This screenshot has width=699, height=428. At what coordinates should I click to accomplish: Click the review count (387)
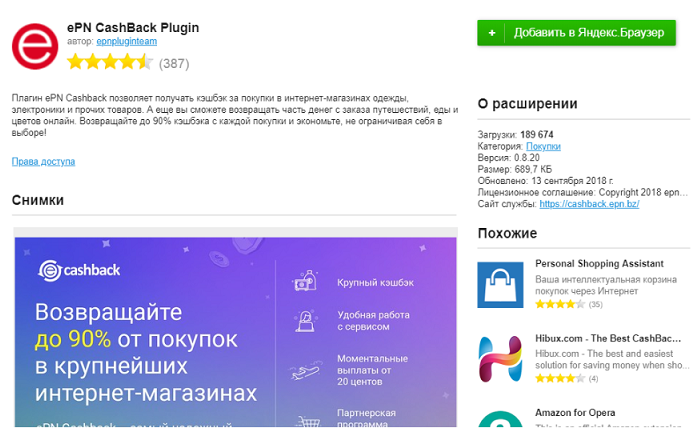[174, 64]
